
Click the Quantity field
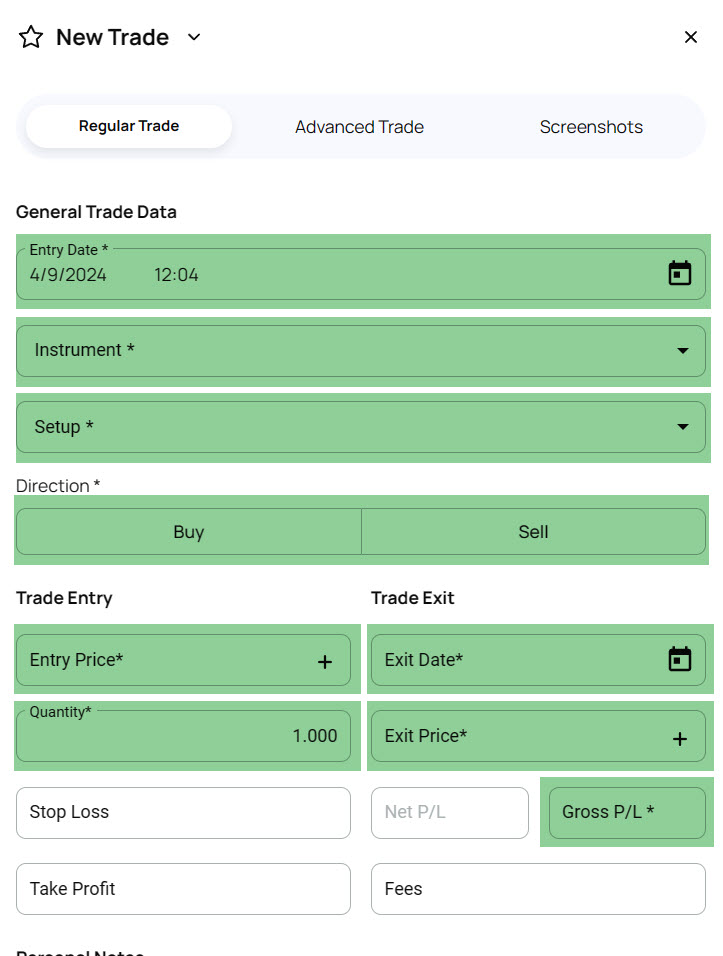tap(183, 736)
